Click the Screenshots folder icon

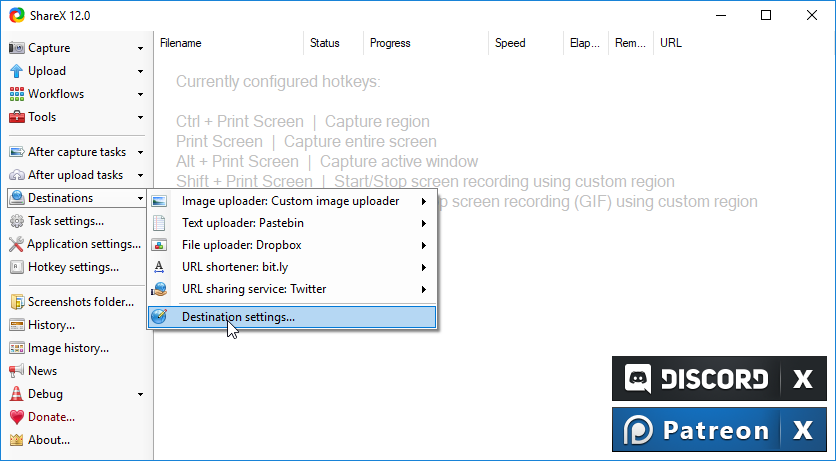(17, 302)
